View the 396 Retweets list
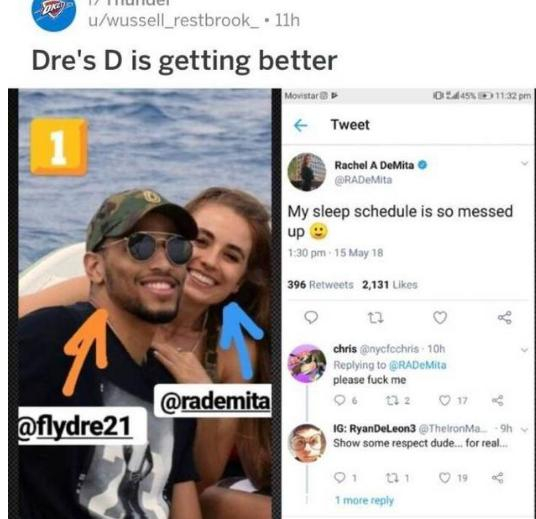Image resolution: width=536 pixels, height=519 pixels. [x=320, y=285]
